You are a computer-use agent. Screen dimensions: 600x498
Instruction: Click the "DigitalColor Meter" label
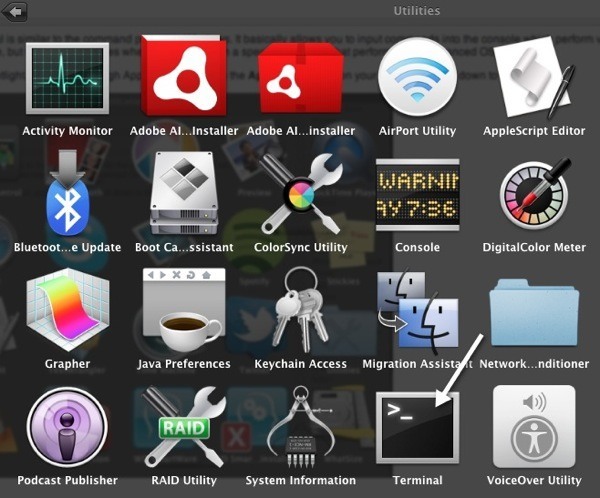(x=534, y=247)
